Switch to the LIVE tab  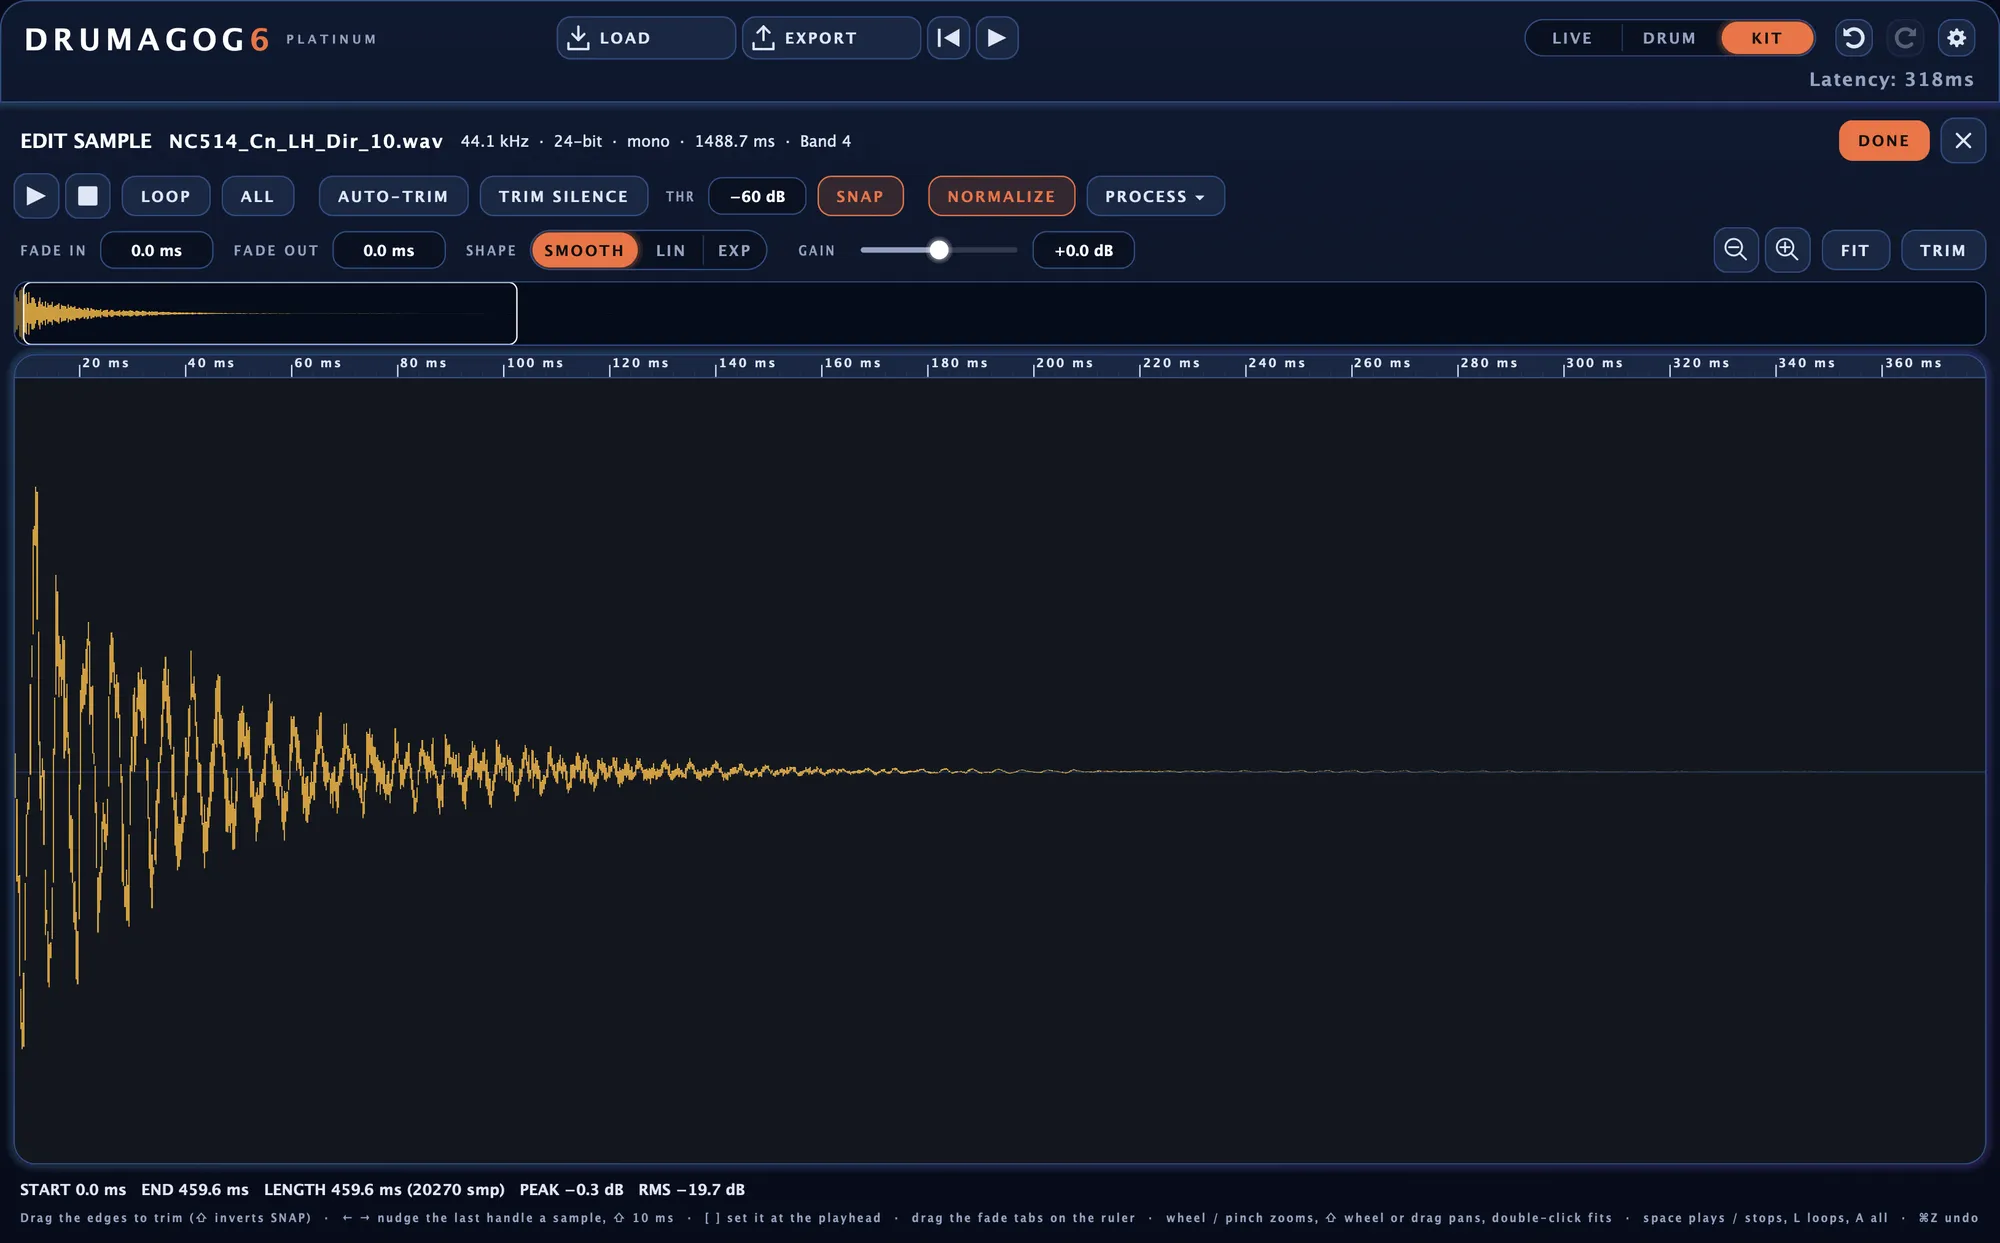(1572, 38)
